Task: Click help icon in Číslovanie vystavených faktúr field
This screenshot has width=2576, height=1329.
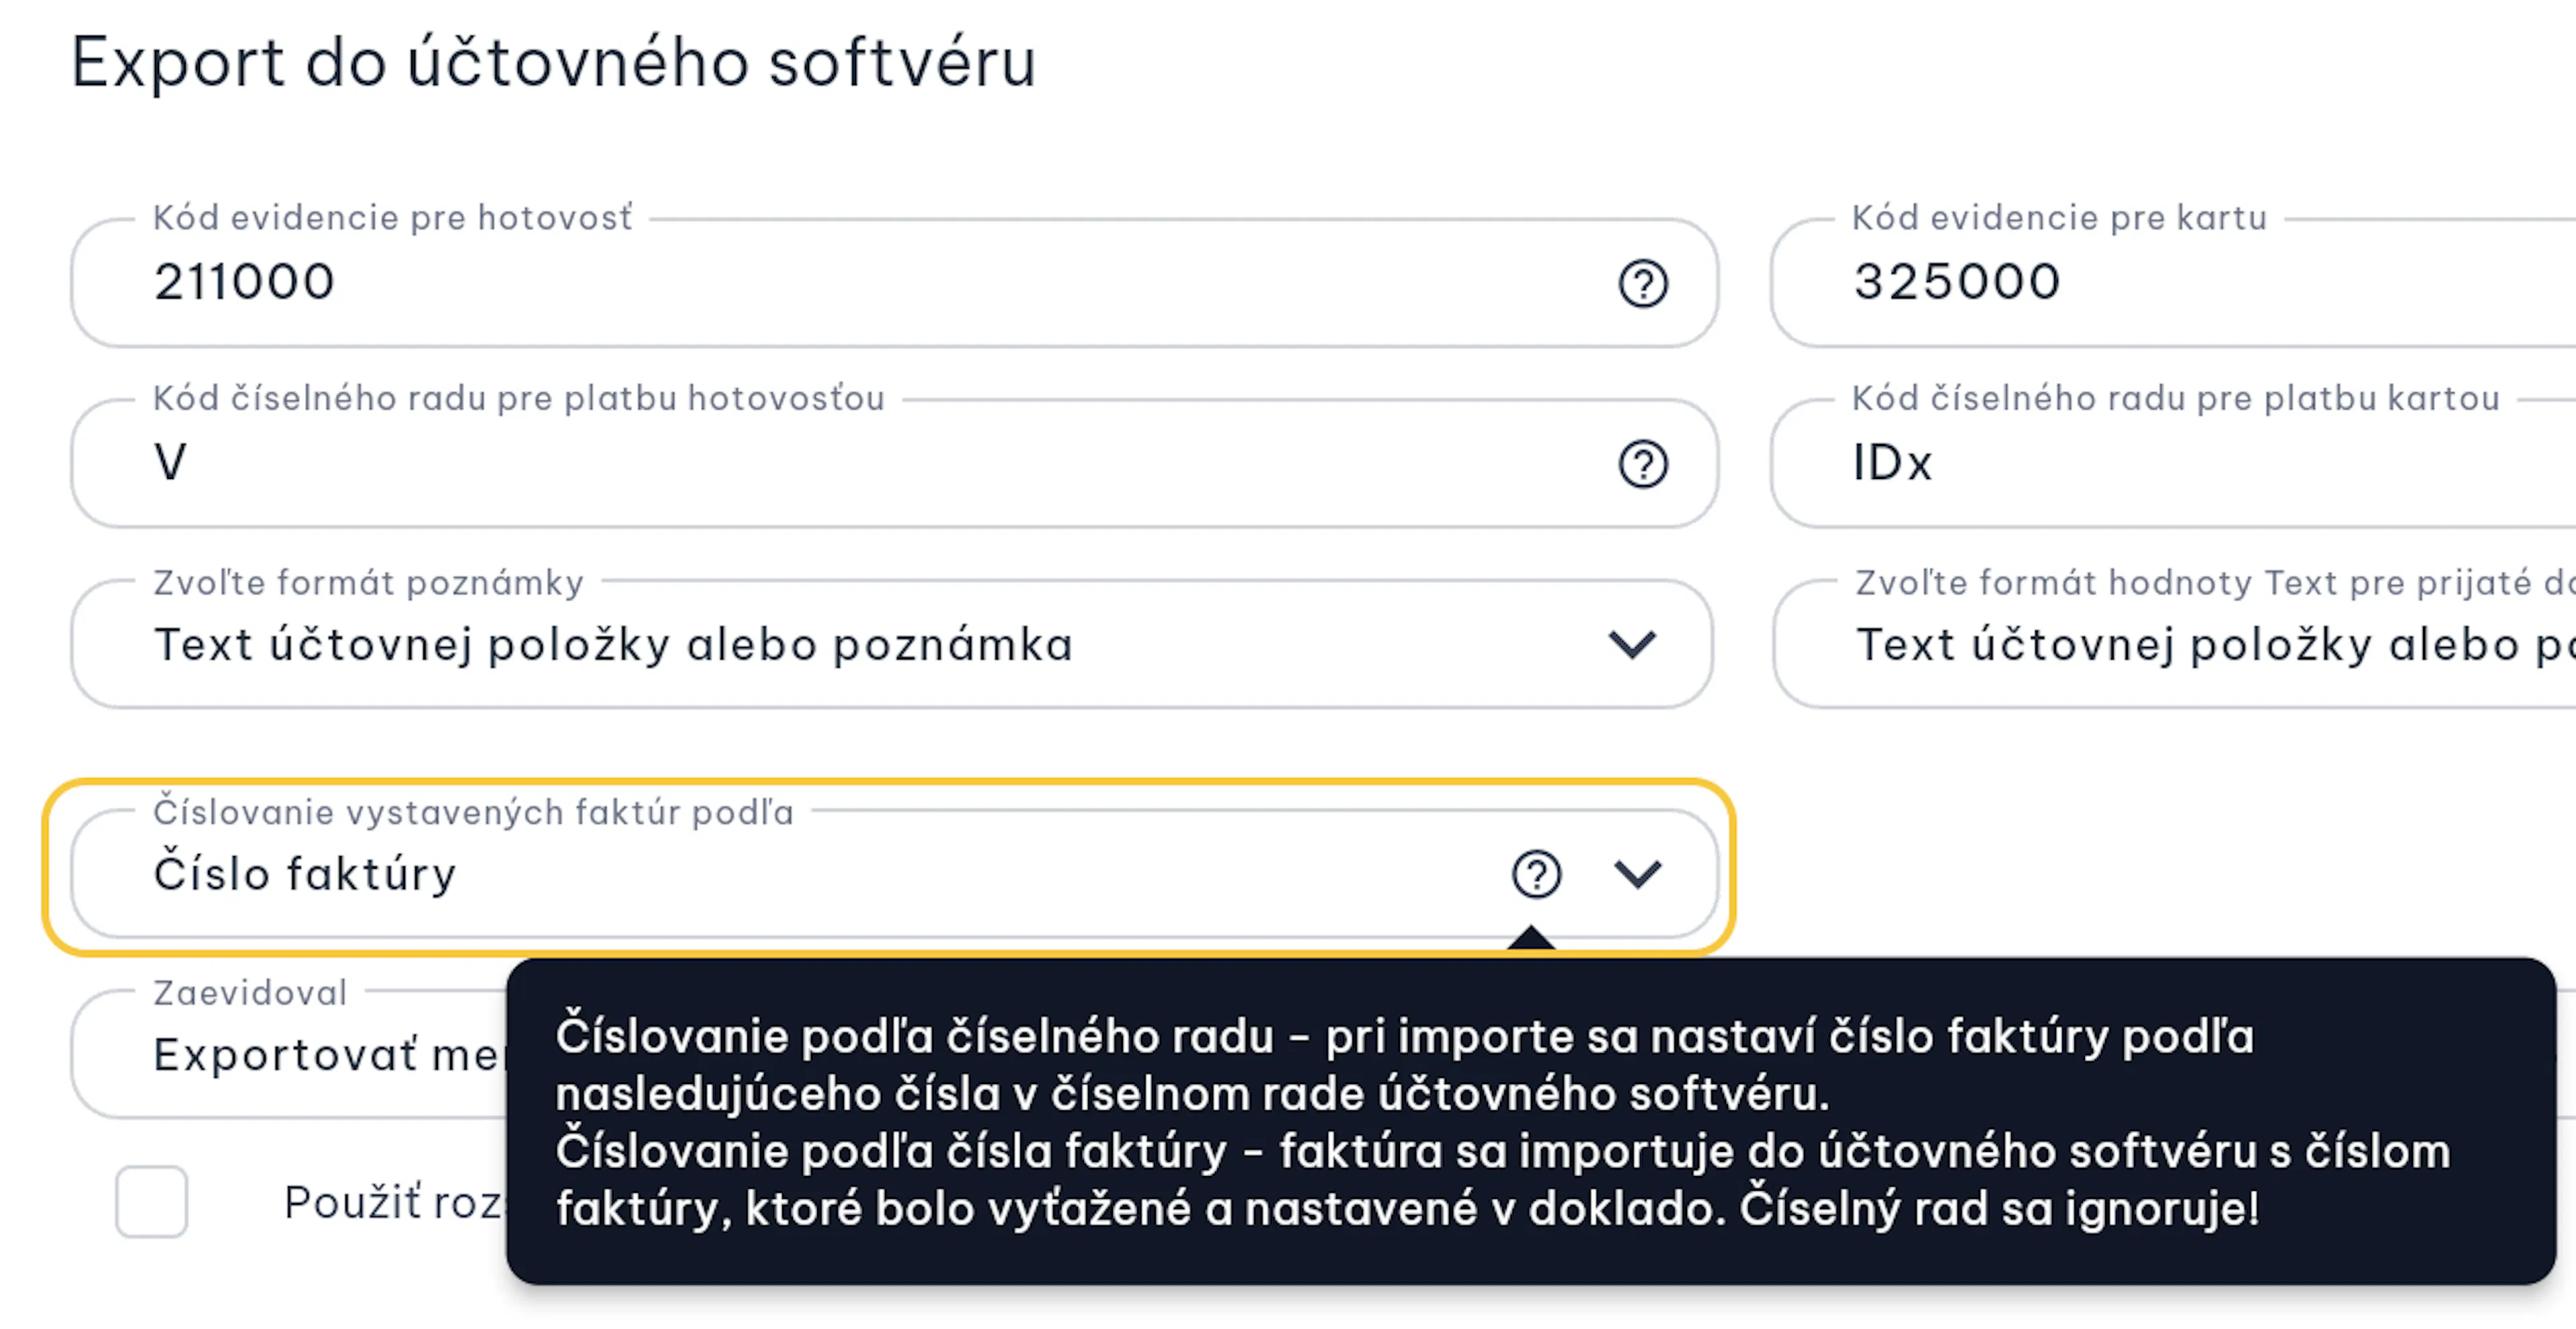Action: [1536, 874]
